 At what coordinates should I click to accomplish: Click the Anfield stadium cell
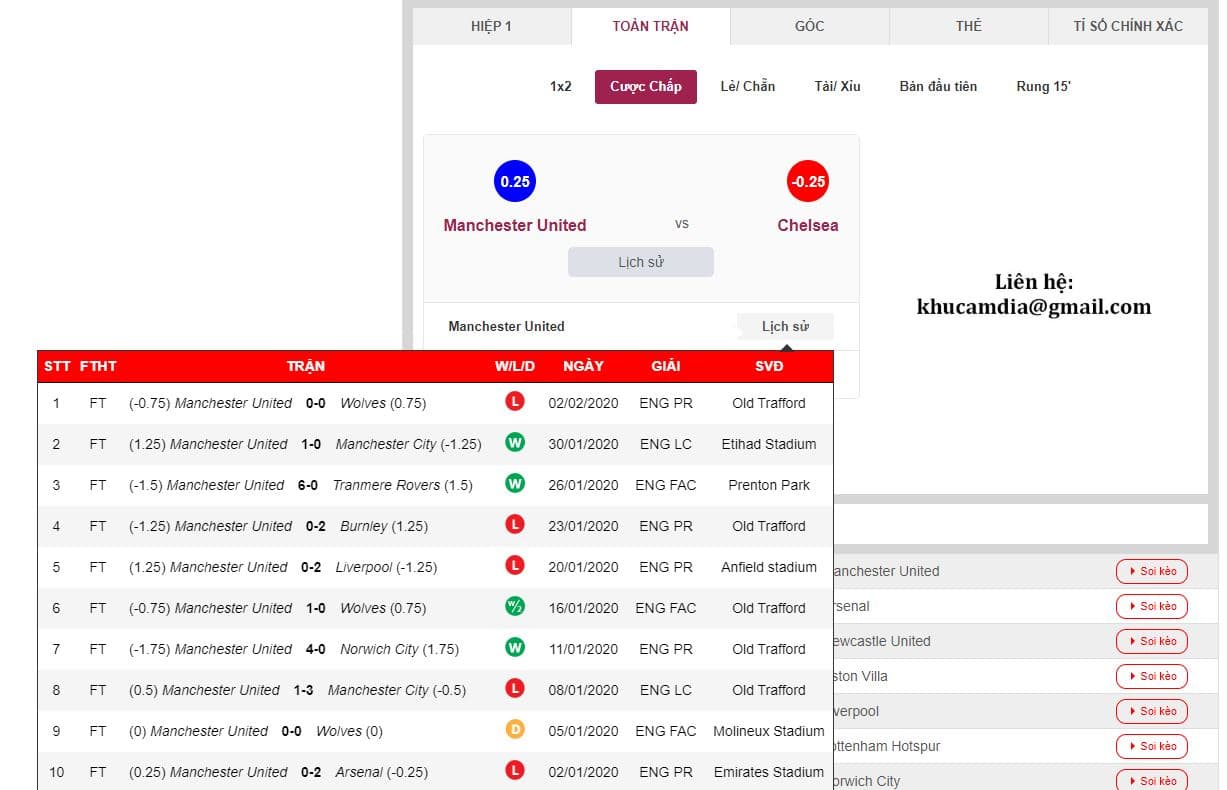click(x=769, y=567)
